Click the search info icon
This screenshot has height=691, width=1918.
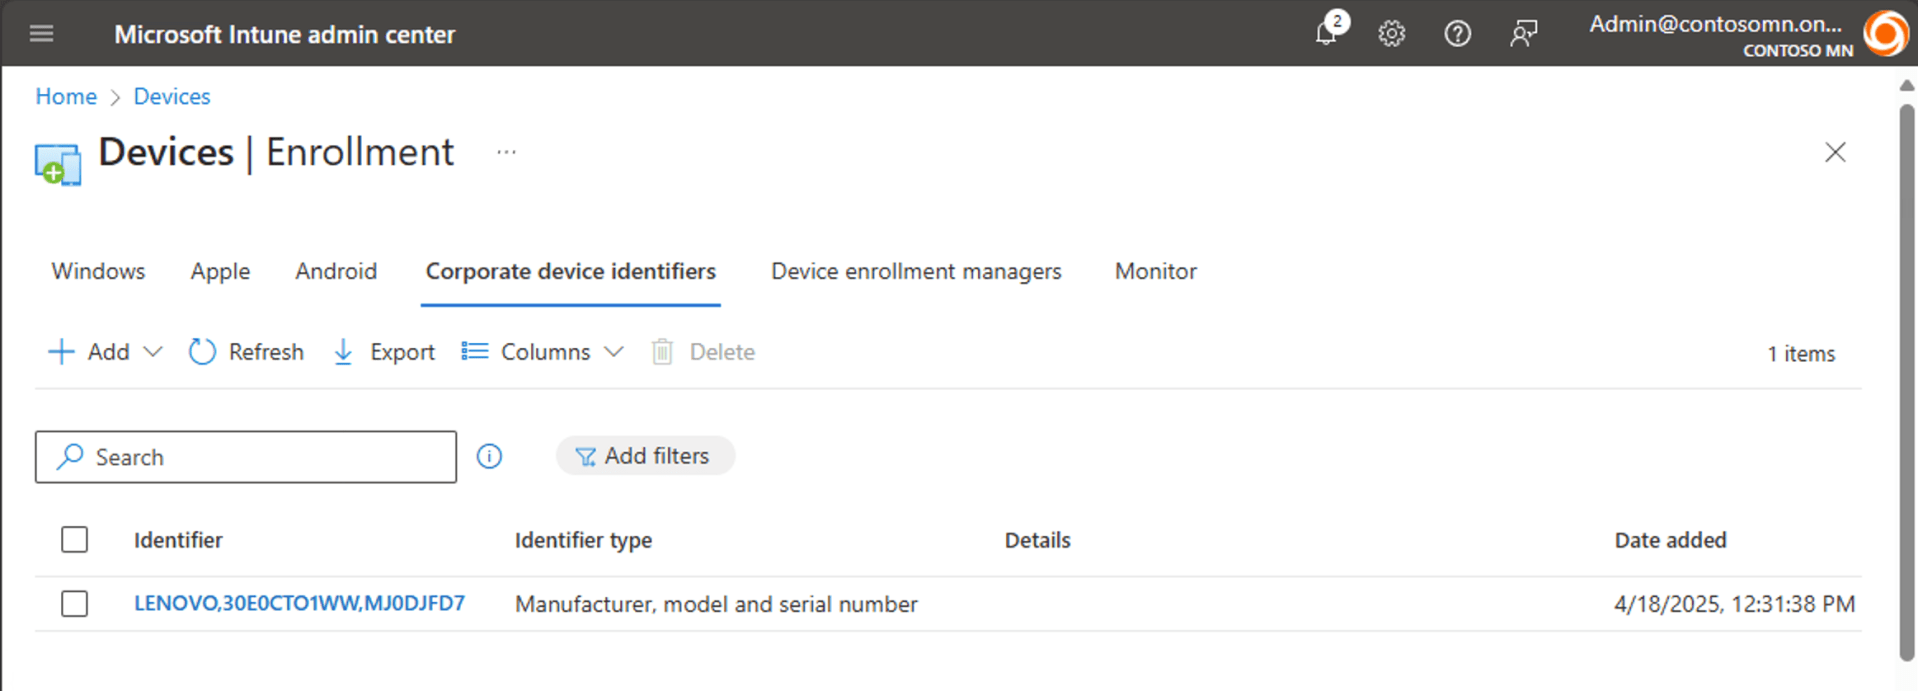pyautogui.click(x=489, y=457)
